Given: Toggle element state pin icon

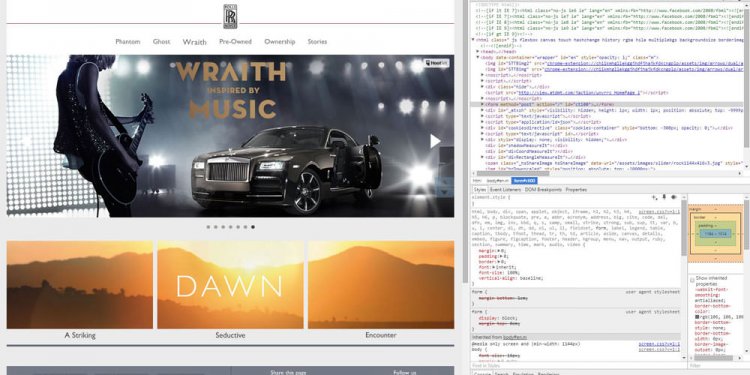Looking at the screenshot, I should (664, 197).
